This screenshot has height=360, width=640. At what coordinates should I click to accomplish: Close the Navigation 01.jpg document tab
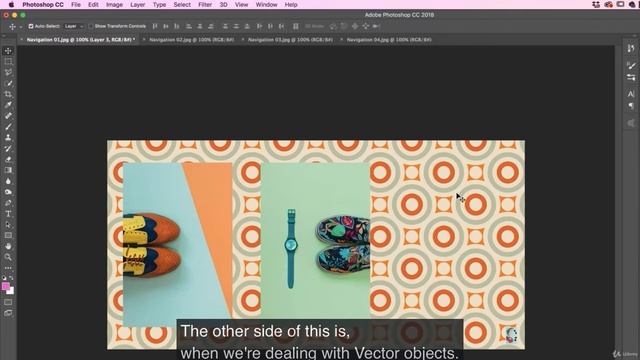click(x=22, y=40)
